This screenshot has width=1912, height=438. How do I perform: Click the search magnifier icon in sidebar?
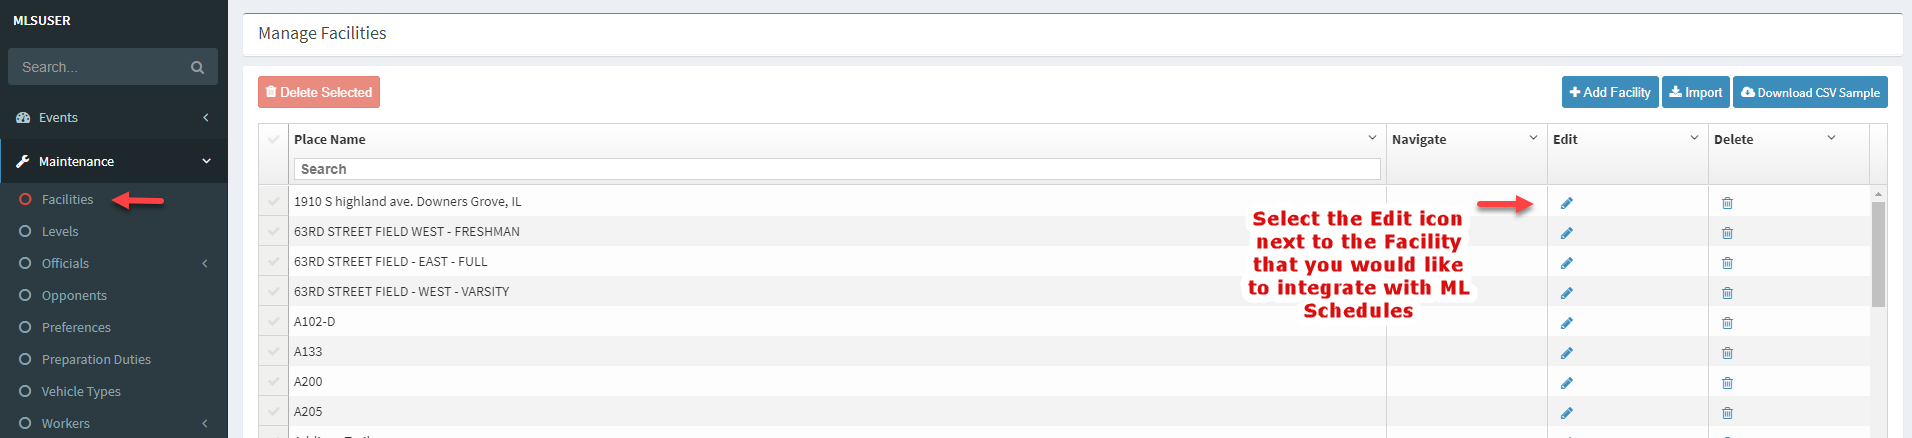(x=197, y=67)
